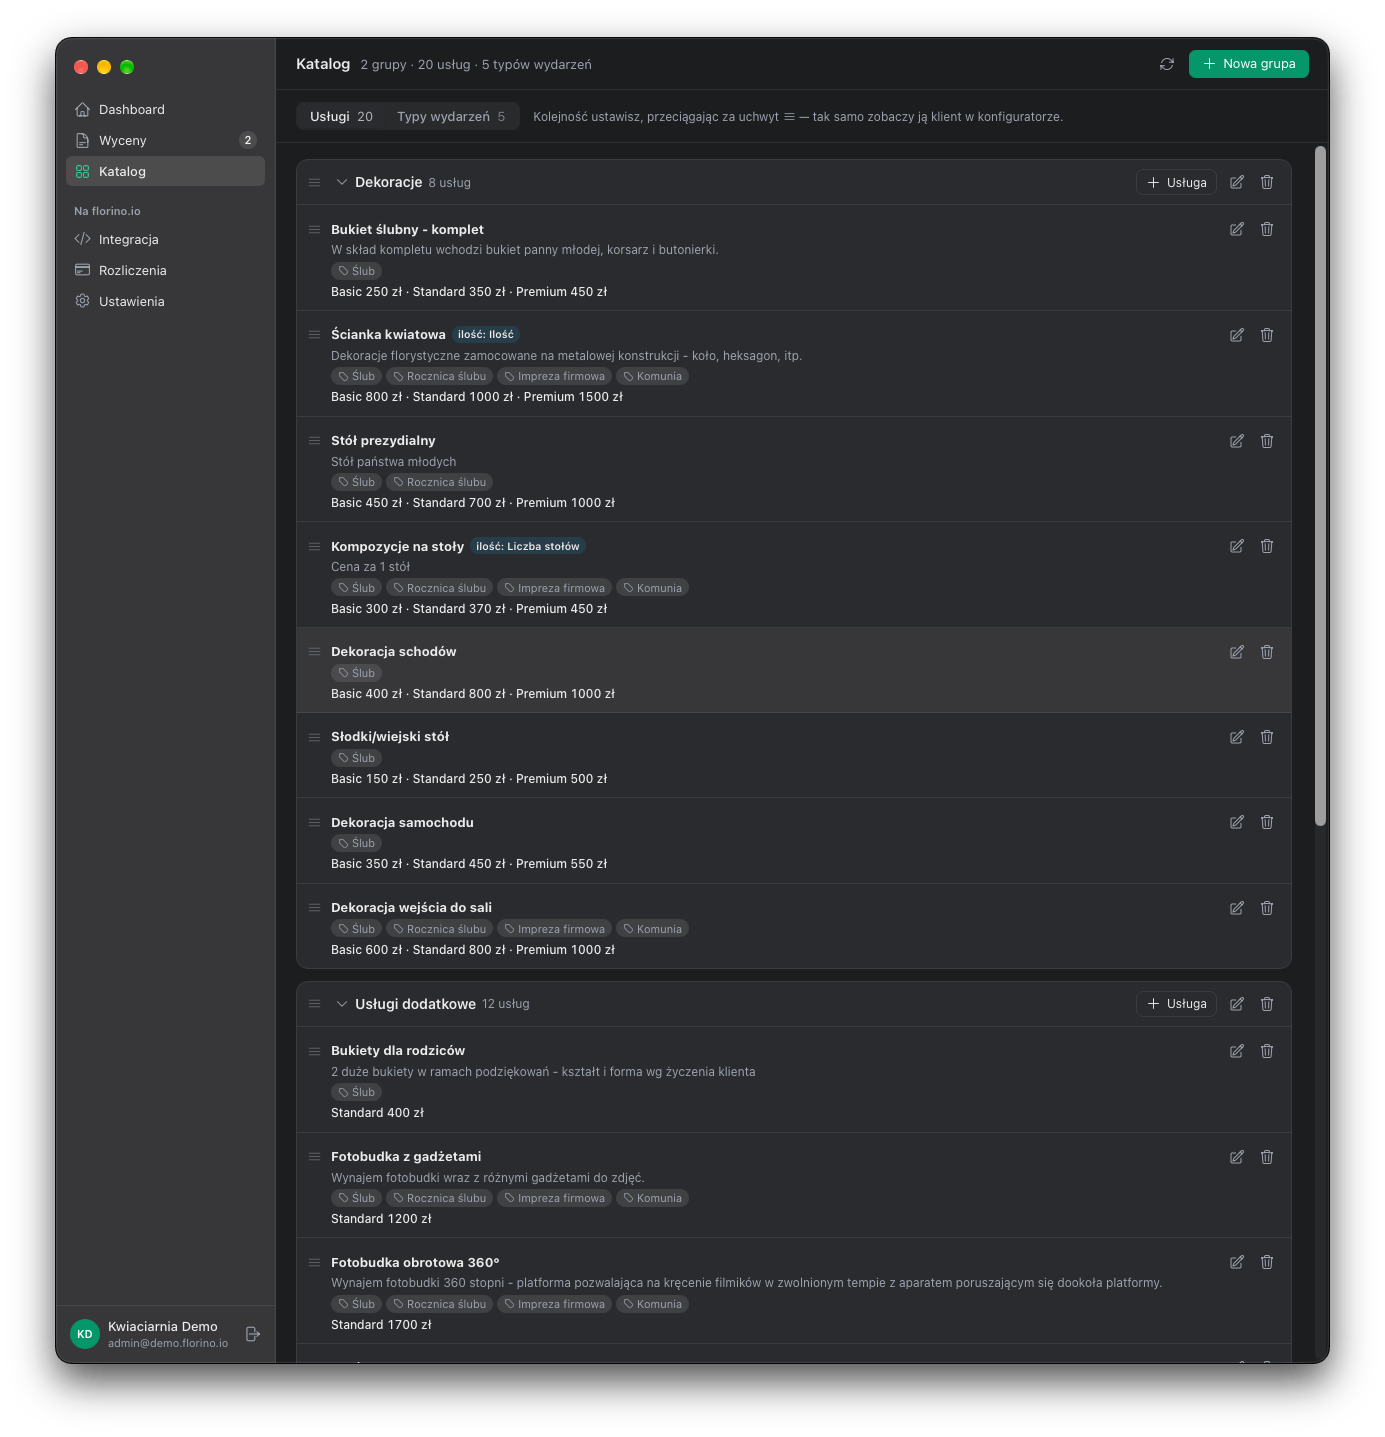Open Dashboard in the sidebar
1385x1437 pixels.
pos(165,109)
